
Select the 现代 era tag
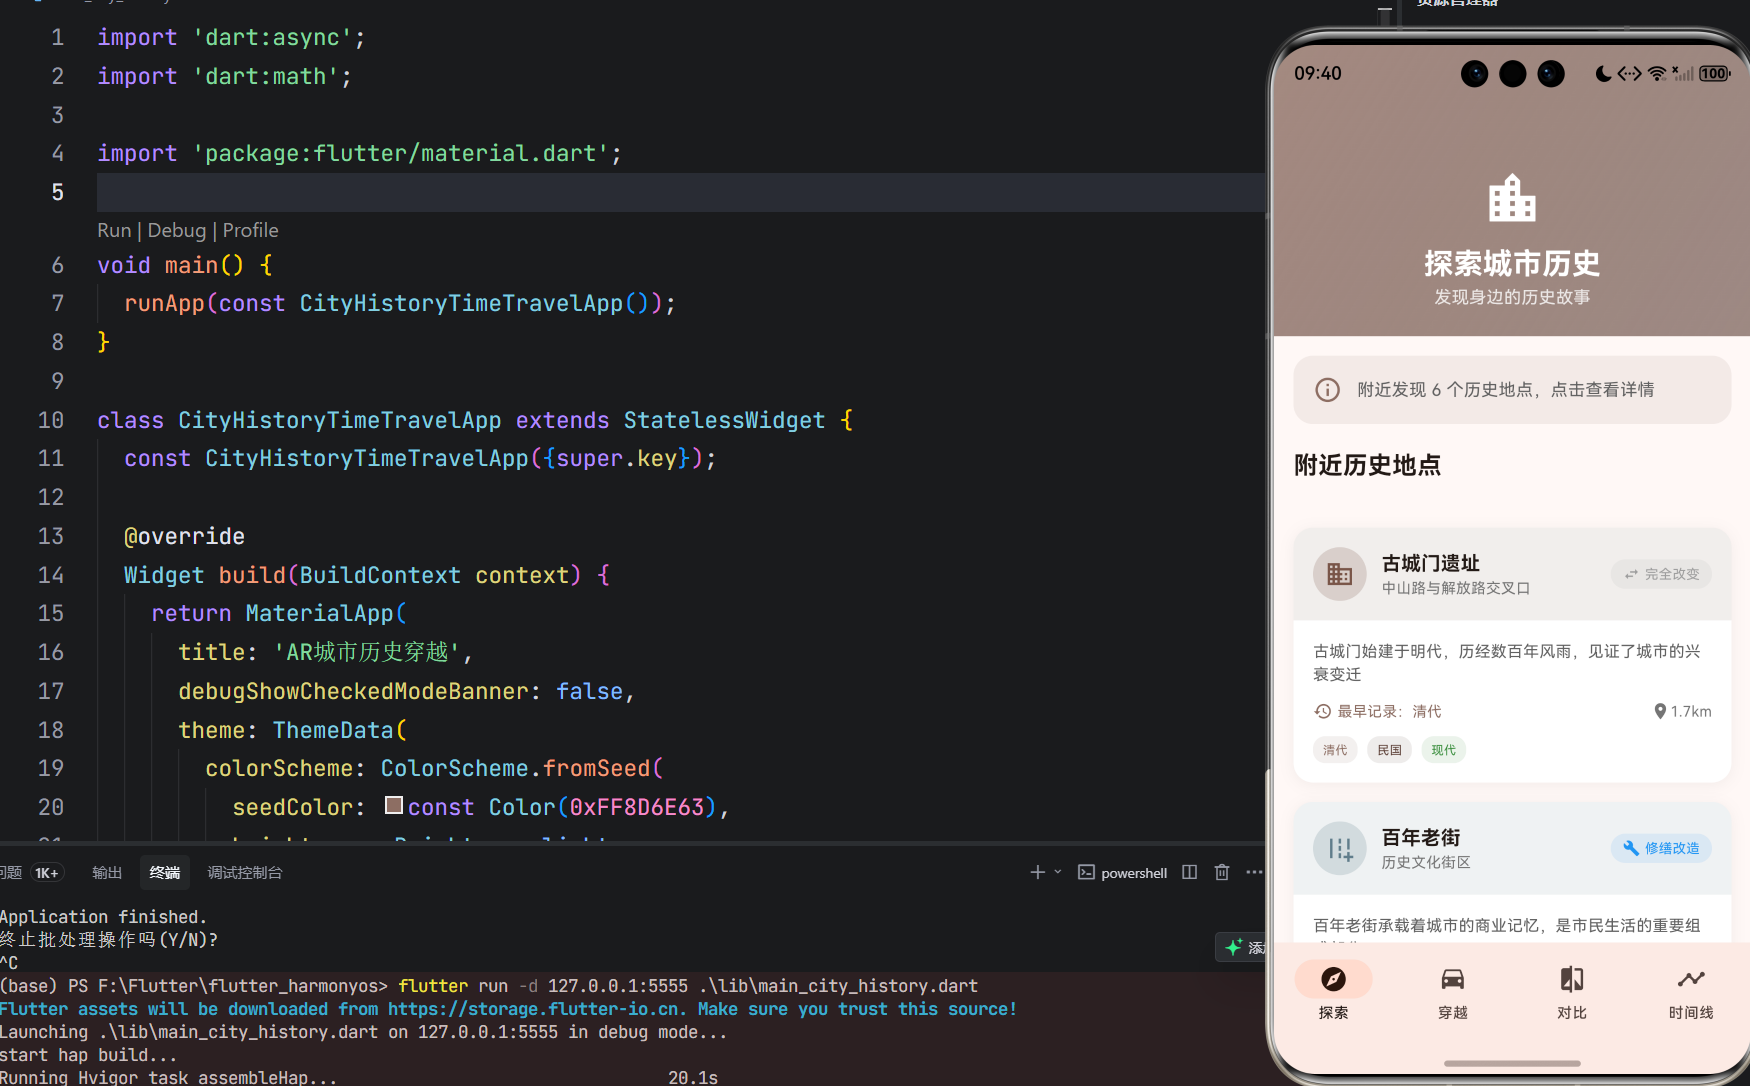[1443, 750]
